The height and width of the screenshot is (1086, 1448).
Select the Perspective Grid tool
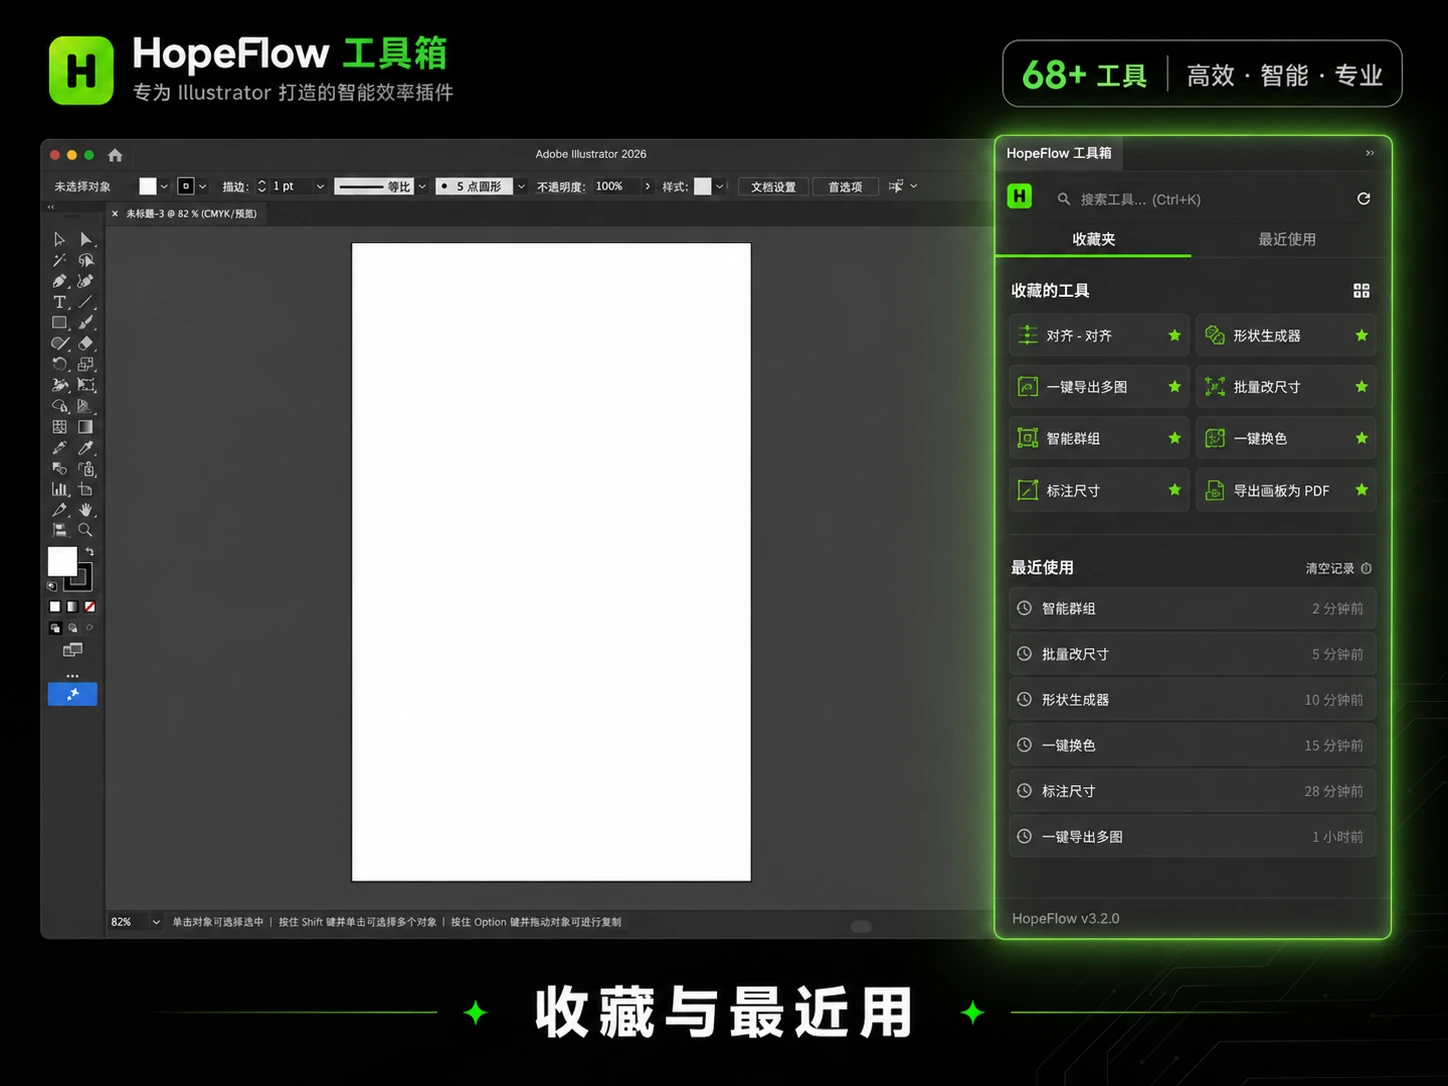click(86, 406)
